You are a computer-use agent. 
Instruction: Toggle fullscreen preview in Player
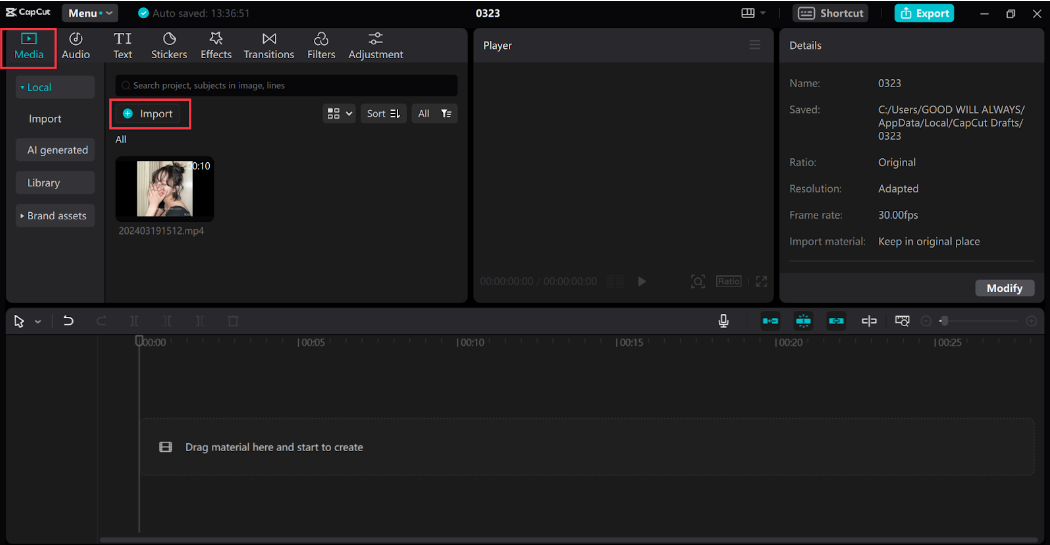coord(761,281)
